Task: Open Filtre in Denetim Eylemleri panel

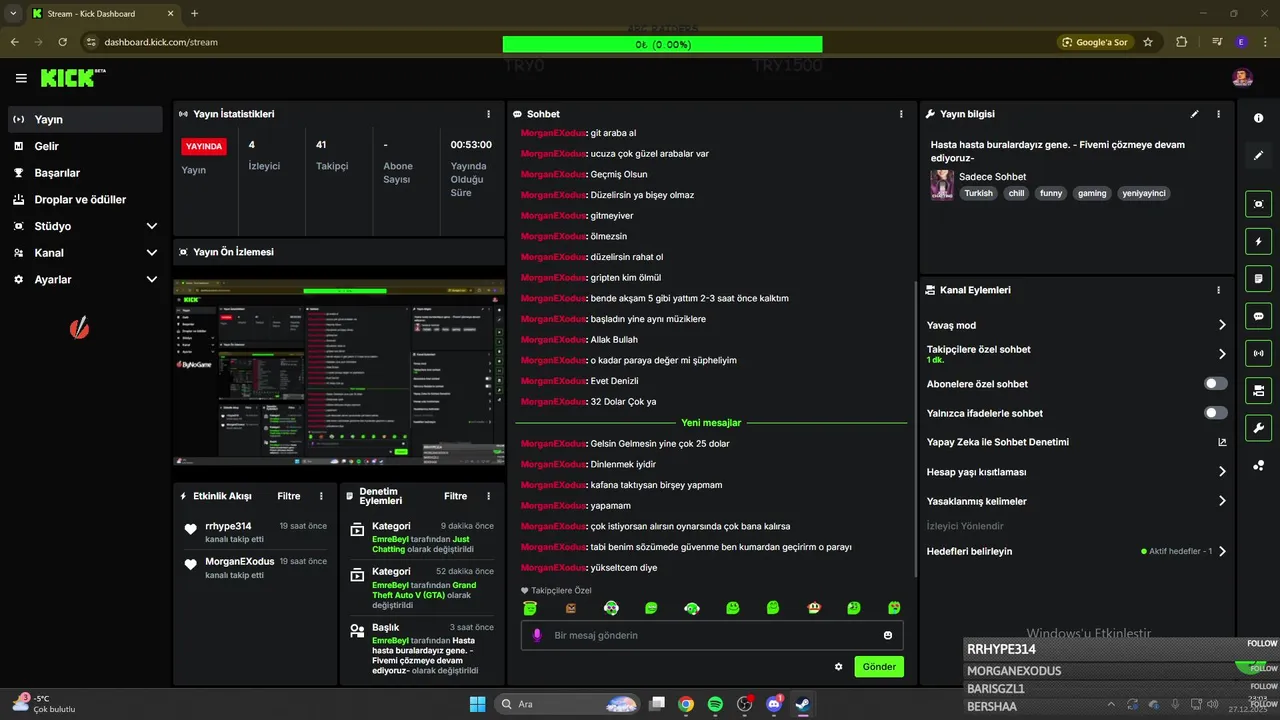Action: (456, 496)
